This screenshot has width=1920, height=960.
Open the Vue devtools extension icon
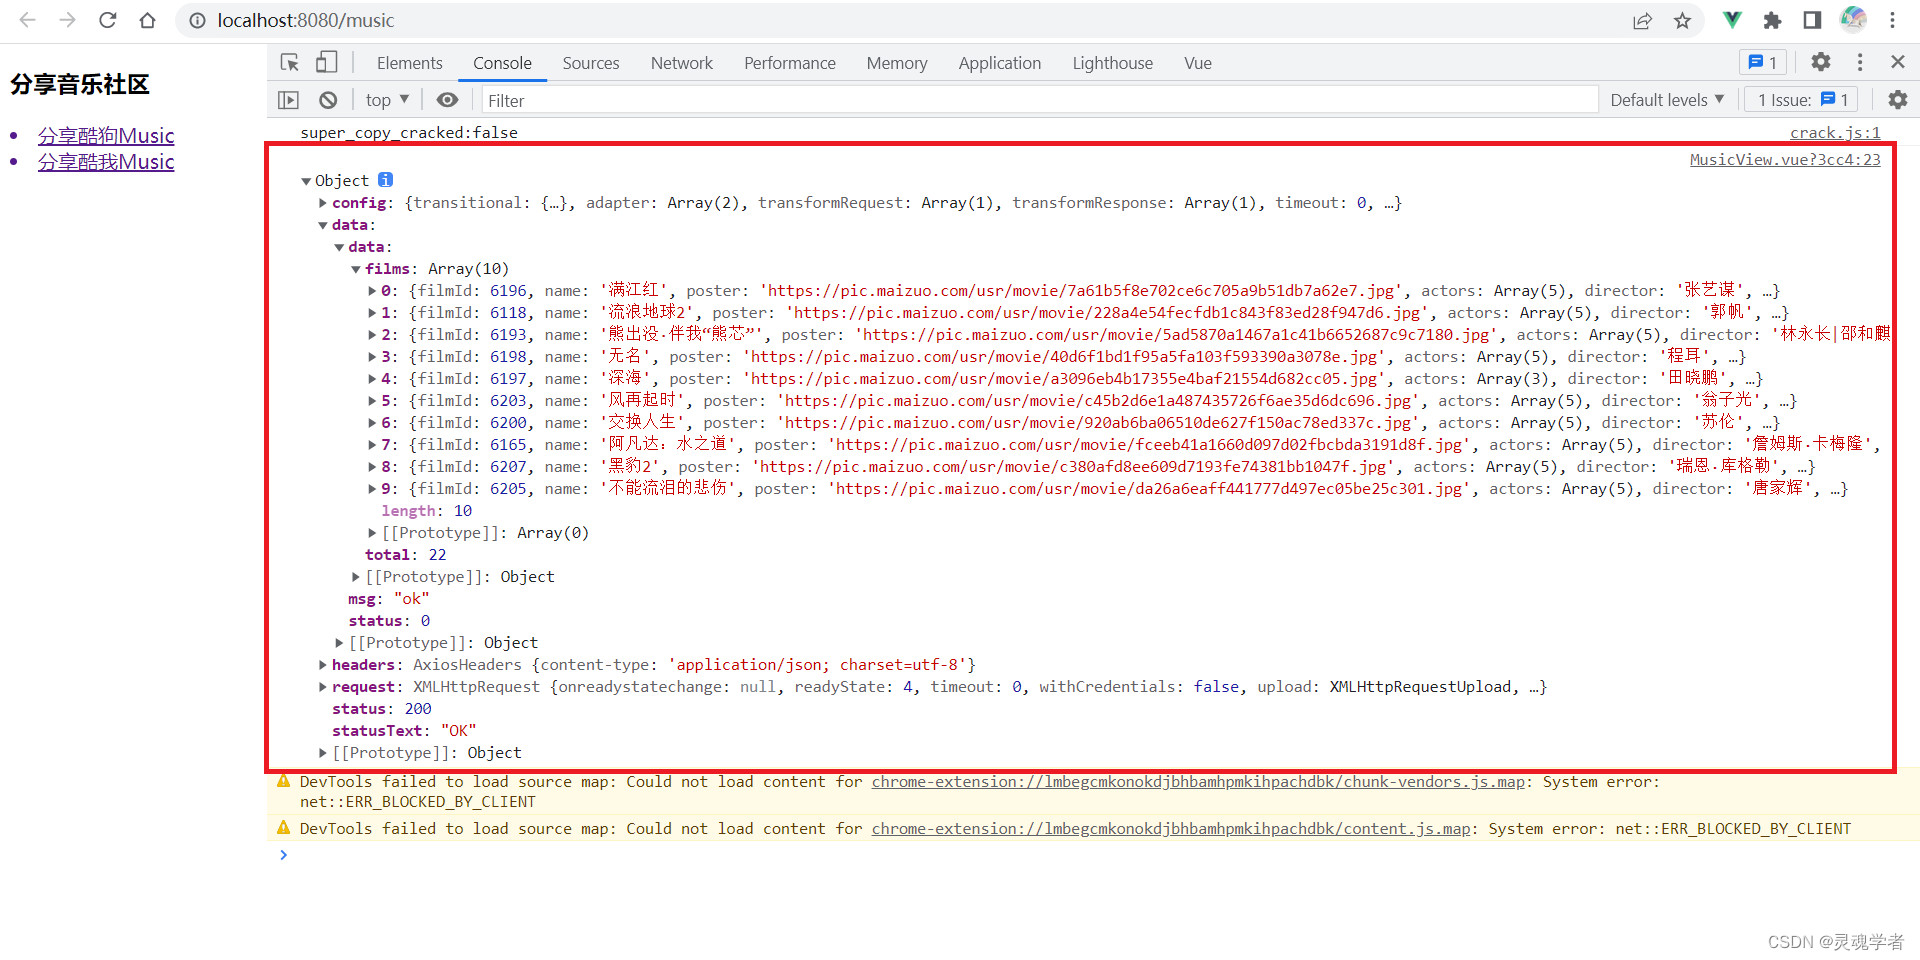pos(1733,20)
